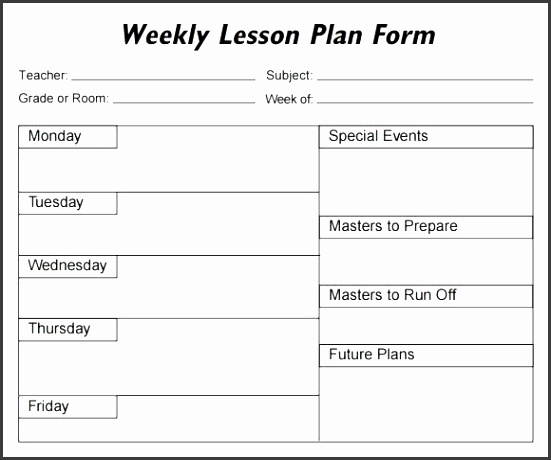Image resolution: width=551 pixels, height=460 pixels.
Task: Click the Subject blank line
Action: coord(425,79)
